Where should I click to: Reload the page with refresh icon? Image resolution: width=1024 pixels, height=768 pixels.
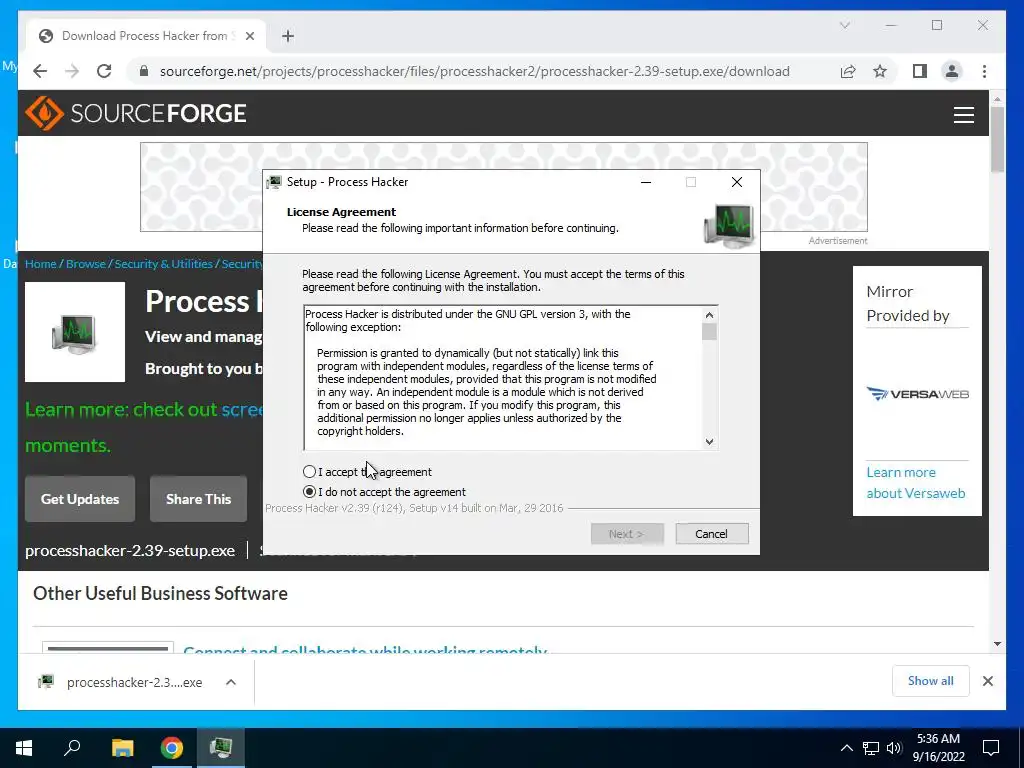[x=104, y=71]
